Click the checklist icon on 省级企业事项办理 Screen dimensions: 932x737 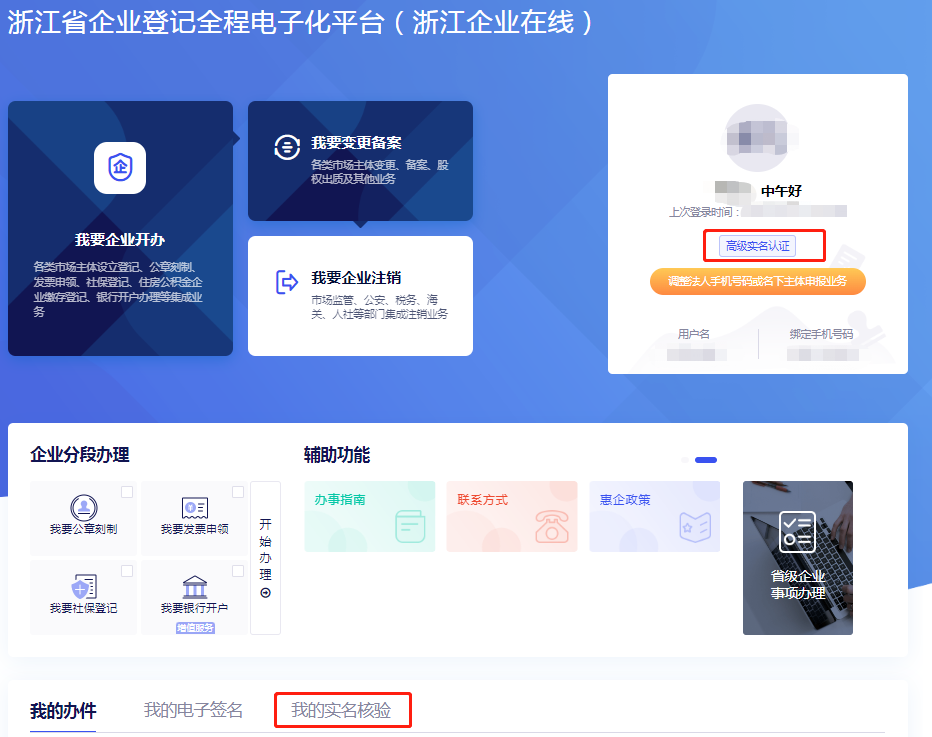(x=797, y=532)
